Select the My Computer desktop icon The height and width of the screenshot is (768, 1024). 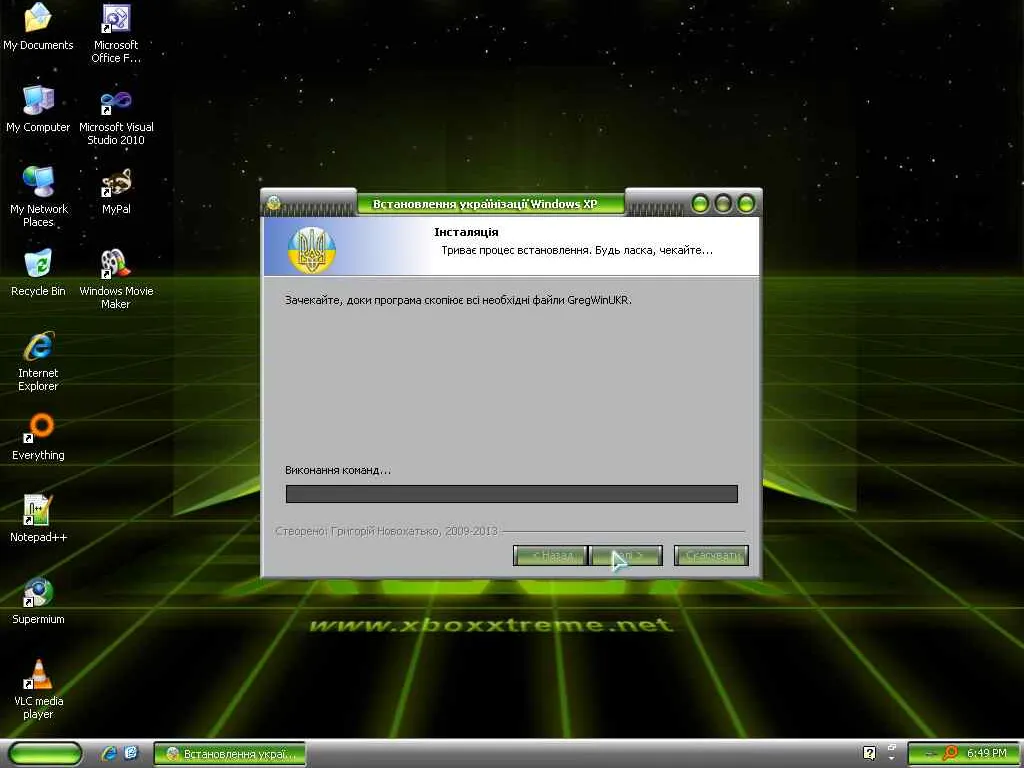(38, 108)
